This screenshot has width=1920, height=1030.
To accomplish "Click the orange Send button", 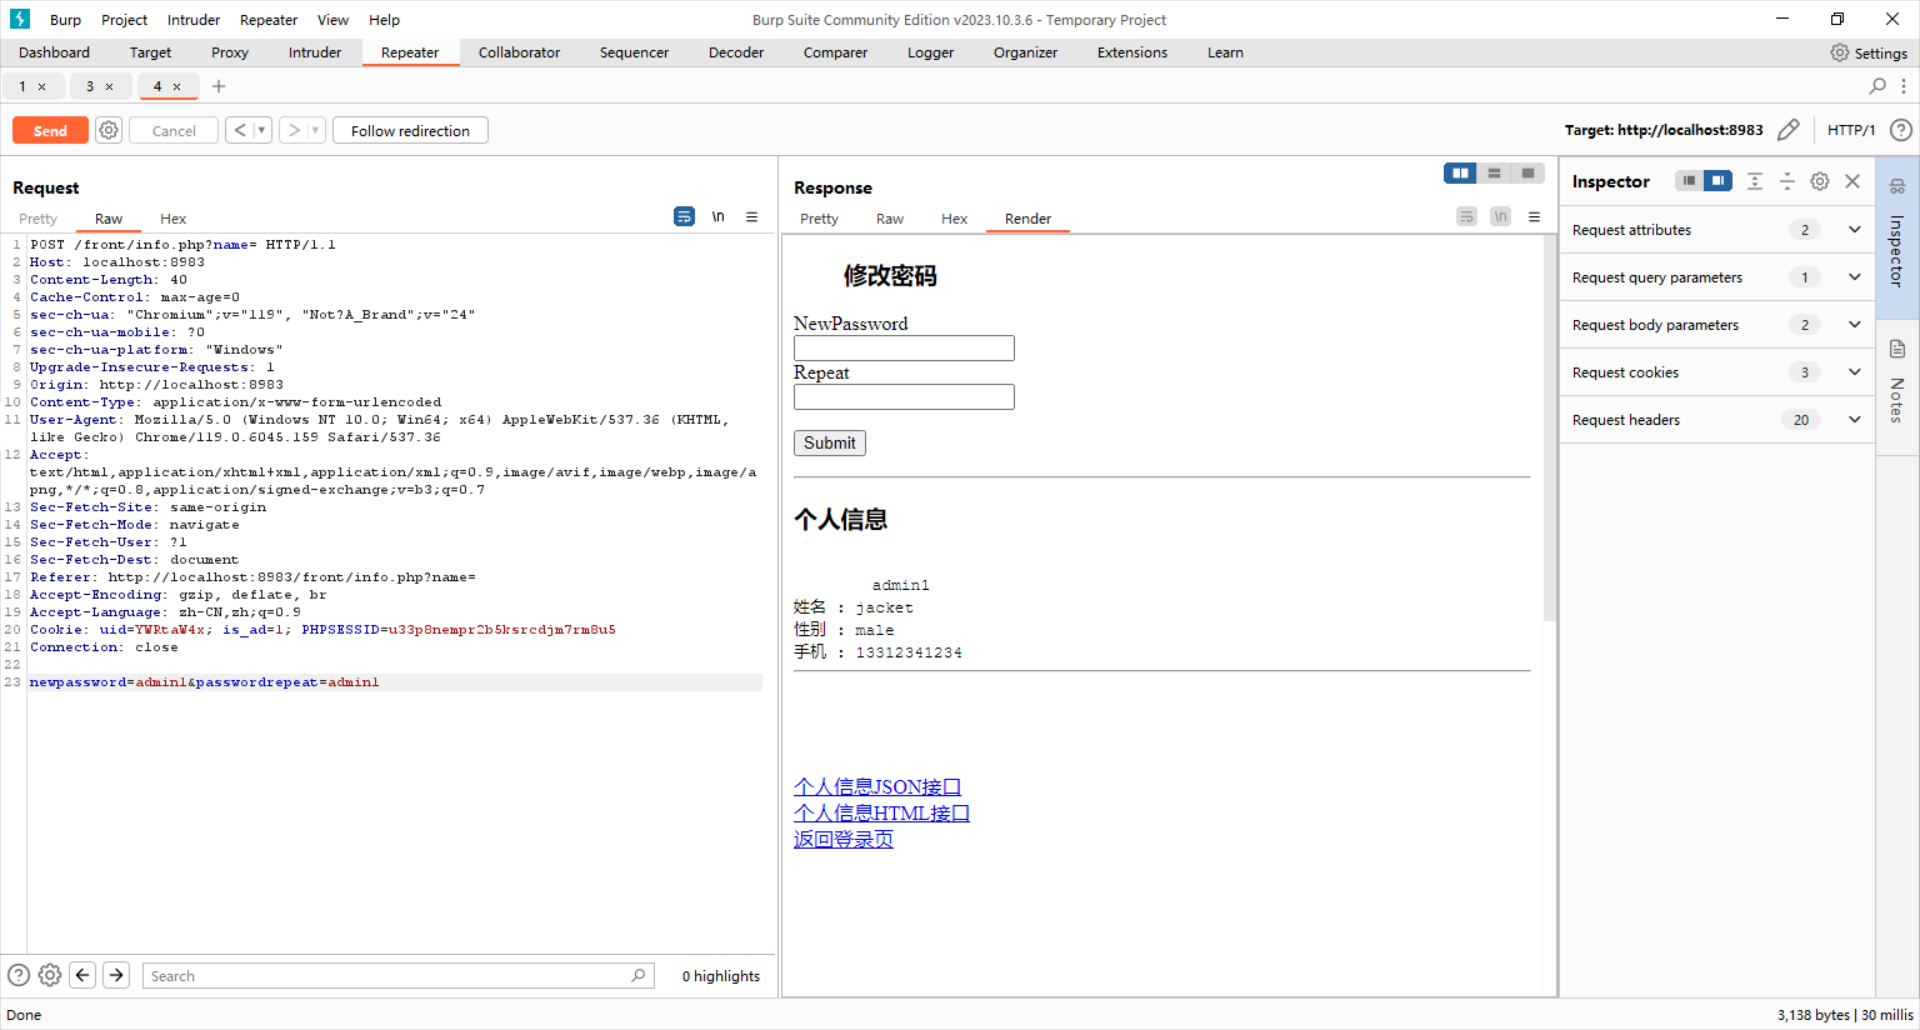I will tap(50, 131).
